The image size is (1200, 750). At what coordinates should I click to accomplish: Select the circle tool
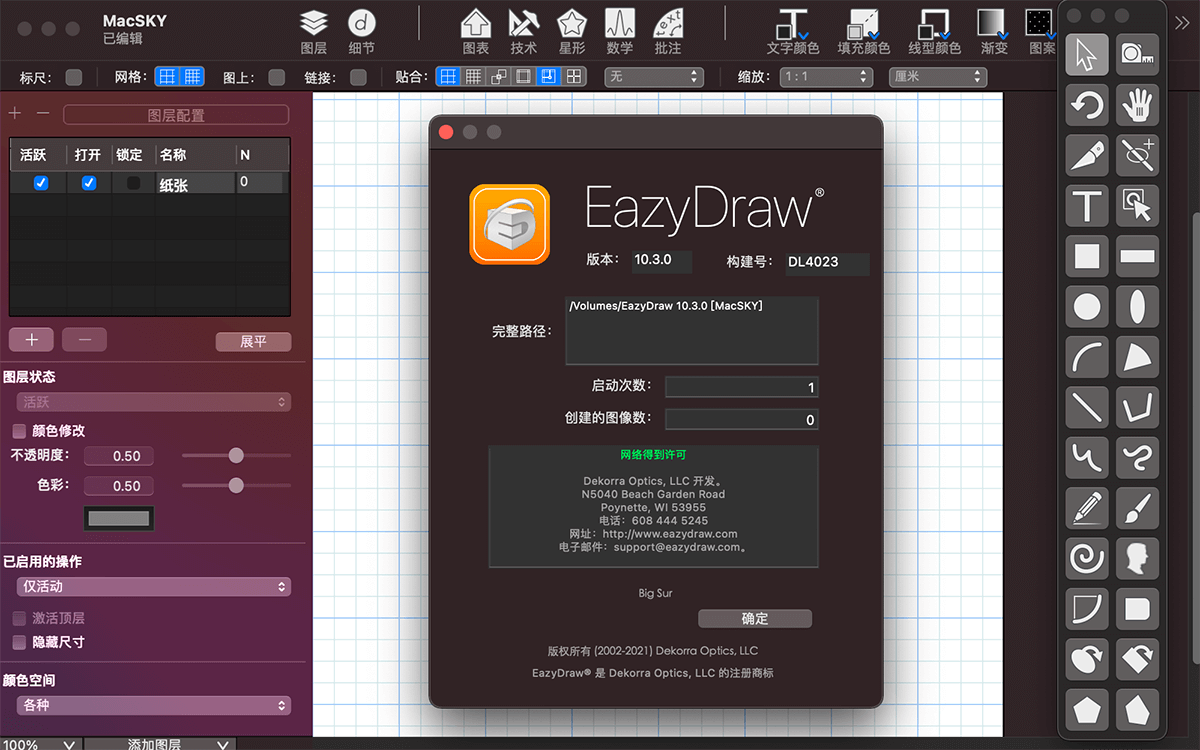point(1087,306)
